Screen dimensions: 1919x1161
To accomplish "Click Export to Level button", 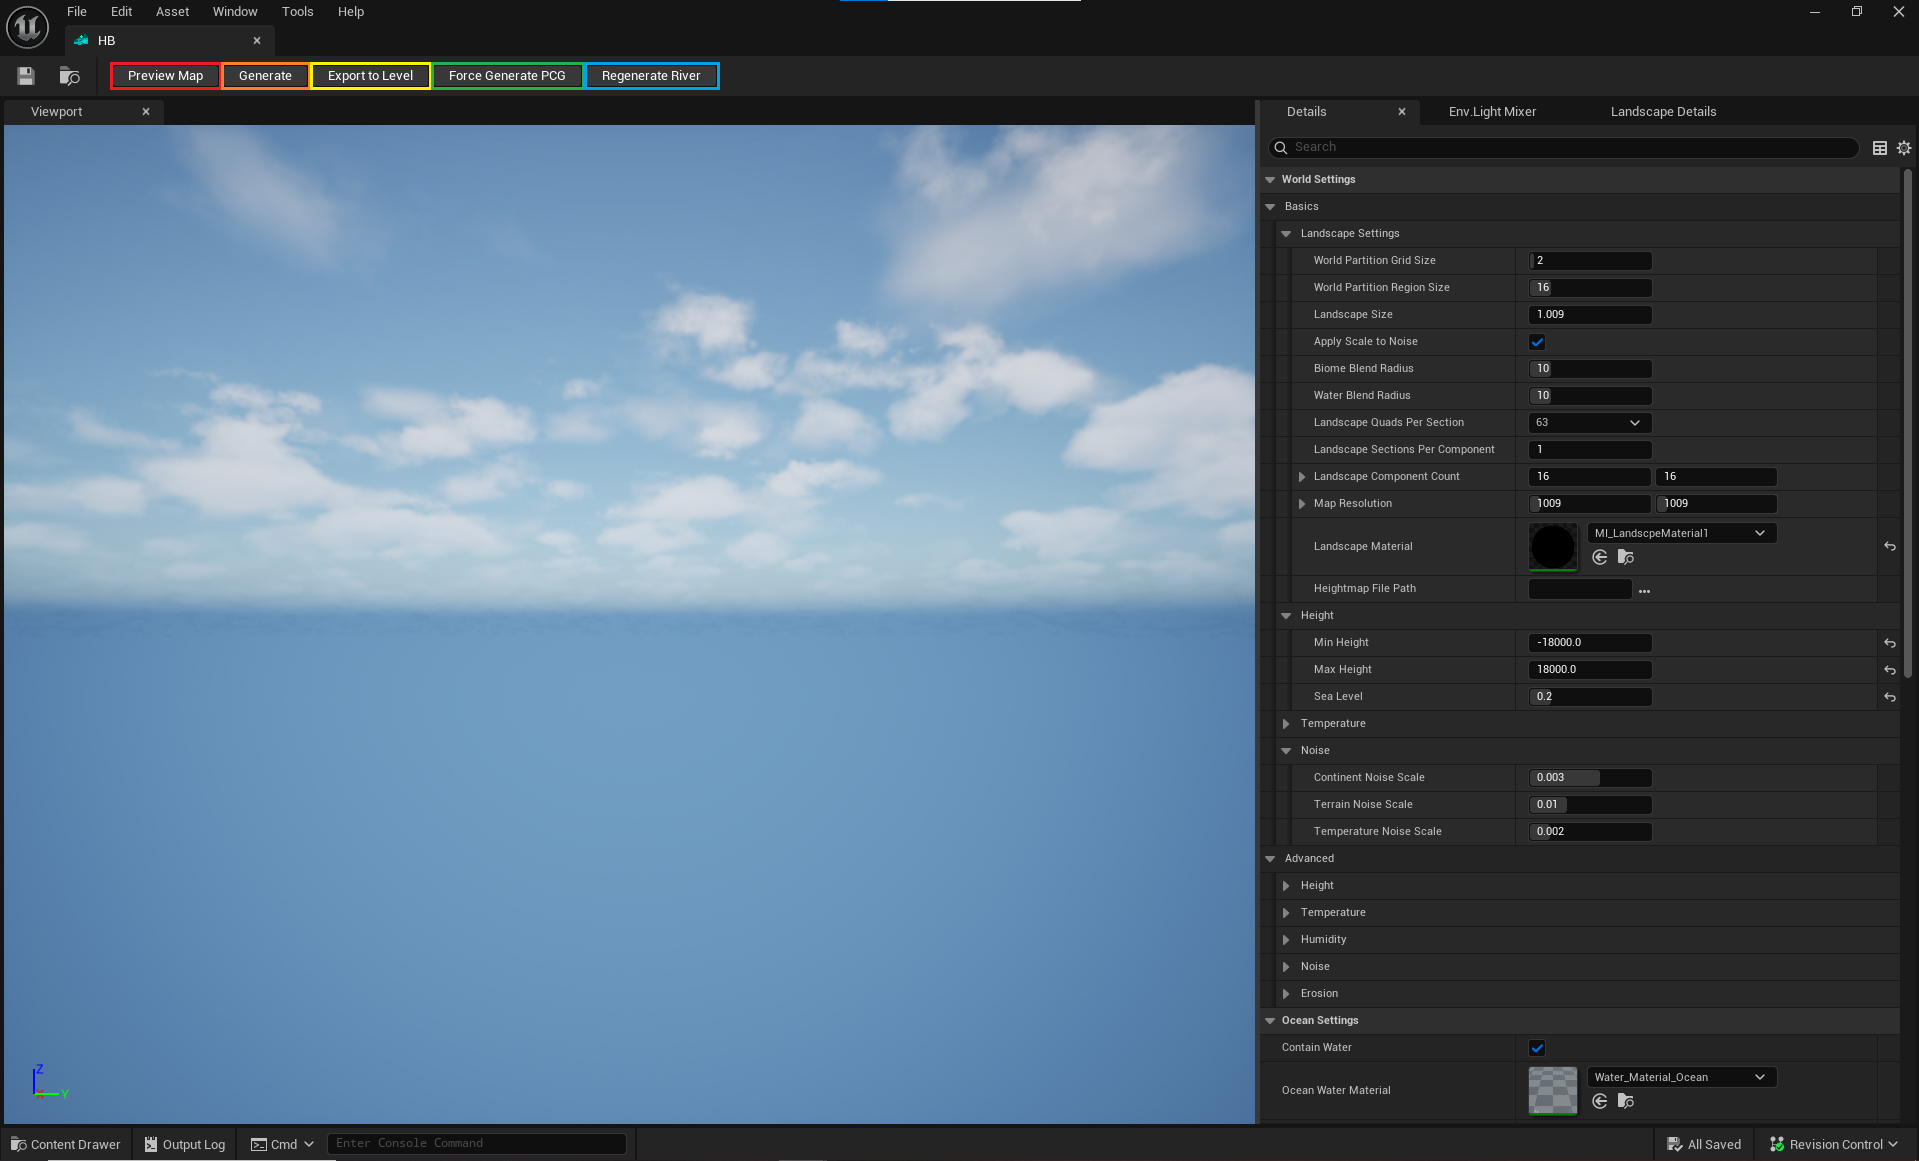I will pos(370,76).
